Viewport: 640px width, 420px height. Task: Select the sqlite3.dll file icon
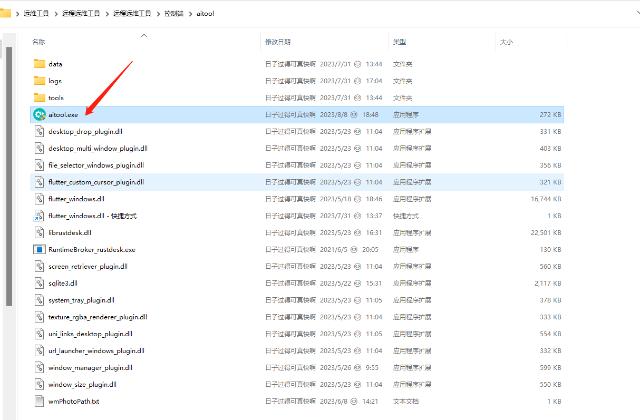[40, 283]
